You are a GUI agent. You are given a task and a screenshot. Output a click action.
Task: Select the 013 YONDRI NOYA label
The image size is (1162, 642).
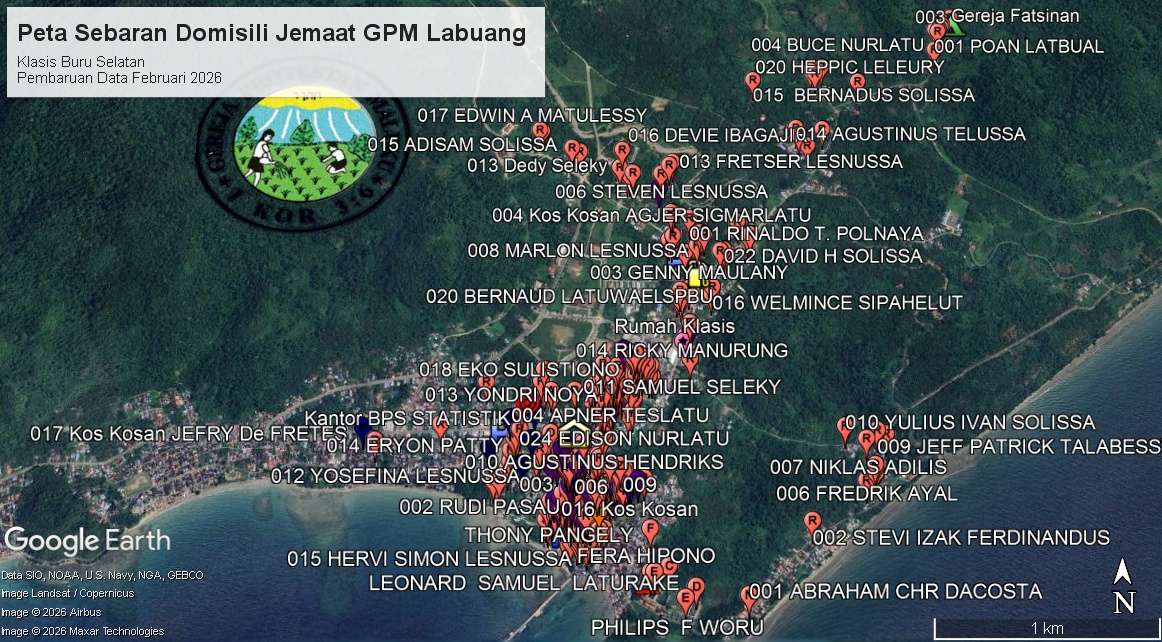click(511, 395)
